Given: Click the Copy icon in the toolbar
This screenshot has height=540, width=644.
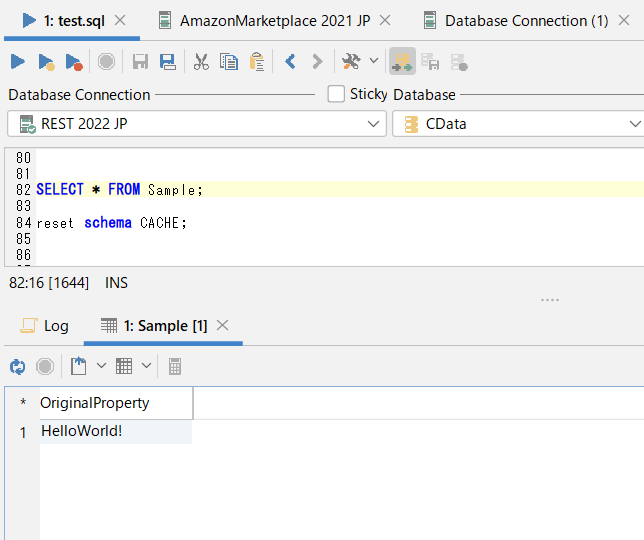Looking at the screenshot, I should pyautogui.click(x=229, y=62).
